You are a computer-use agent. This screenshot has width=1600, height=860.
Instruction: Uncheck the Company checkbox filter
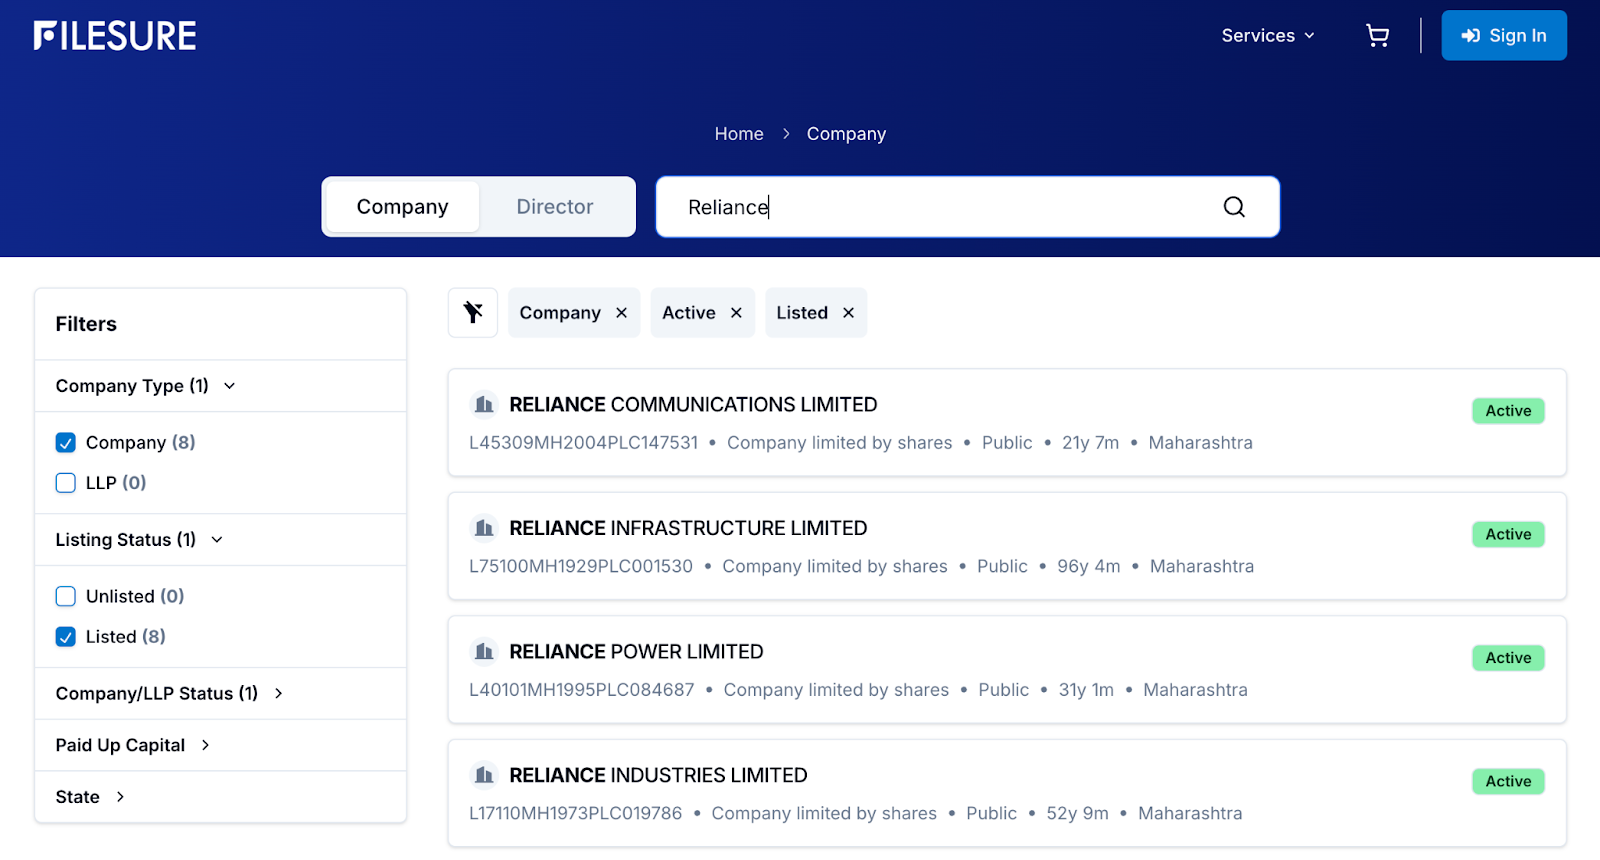[66, 442]
